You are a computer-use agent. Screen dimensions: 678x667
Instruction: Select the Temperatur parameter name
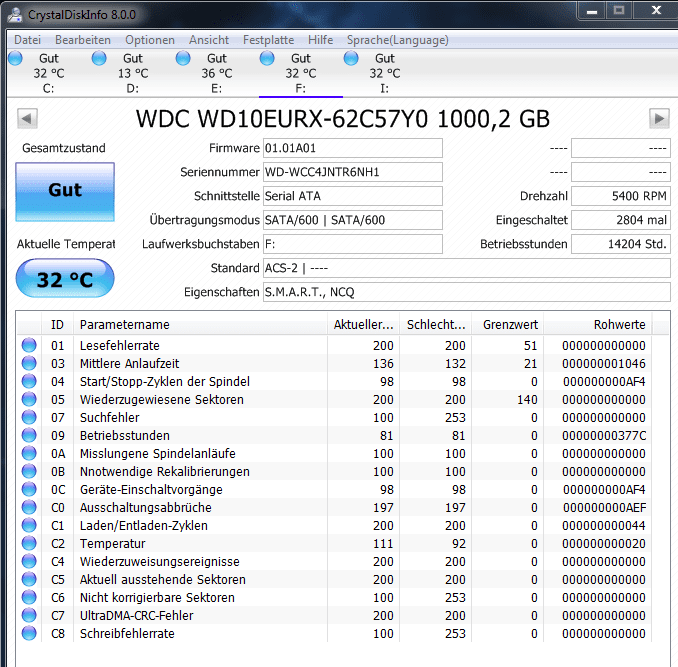pos(112,543)
